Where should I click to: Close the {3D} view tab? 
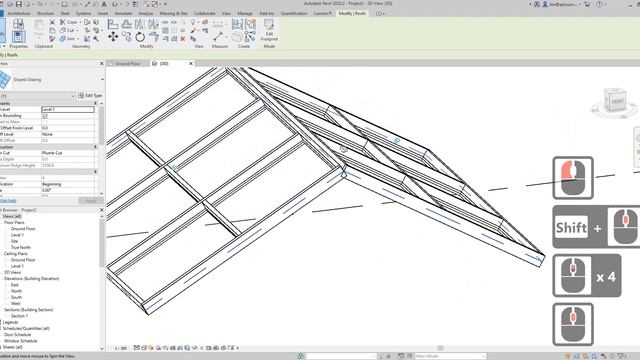click(x=191, y=64)
